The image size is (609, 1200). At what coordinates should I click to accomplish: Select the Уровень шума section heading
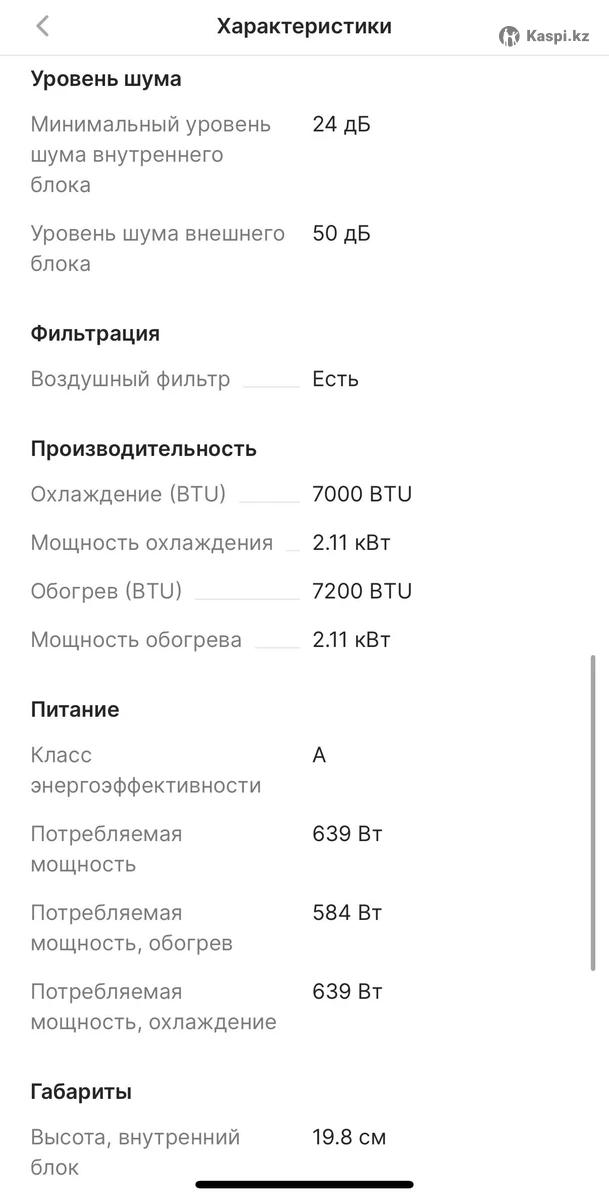pyautogui.click(x=106, y=79)
